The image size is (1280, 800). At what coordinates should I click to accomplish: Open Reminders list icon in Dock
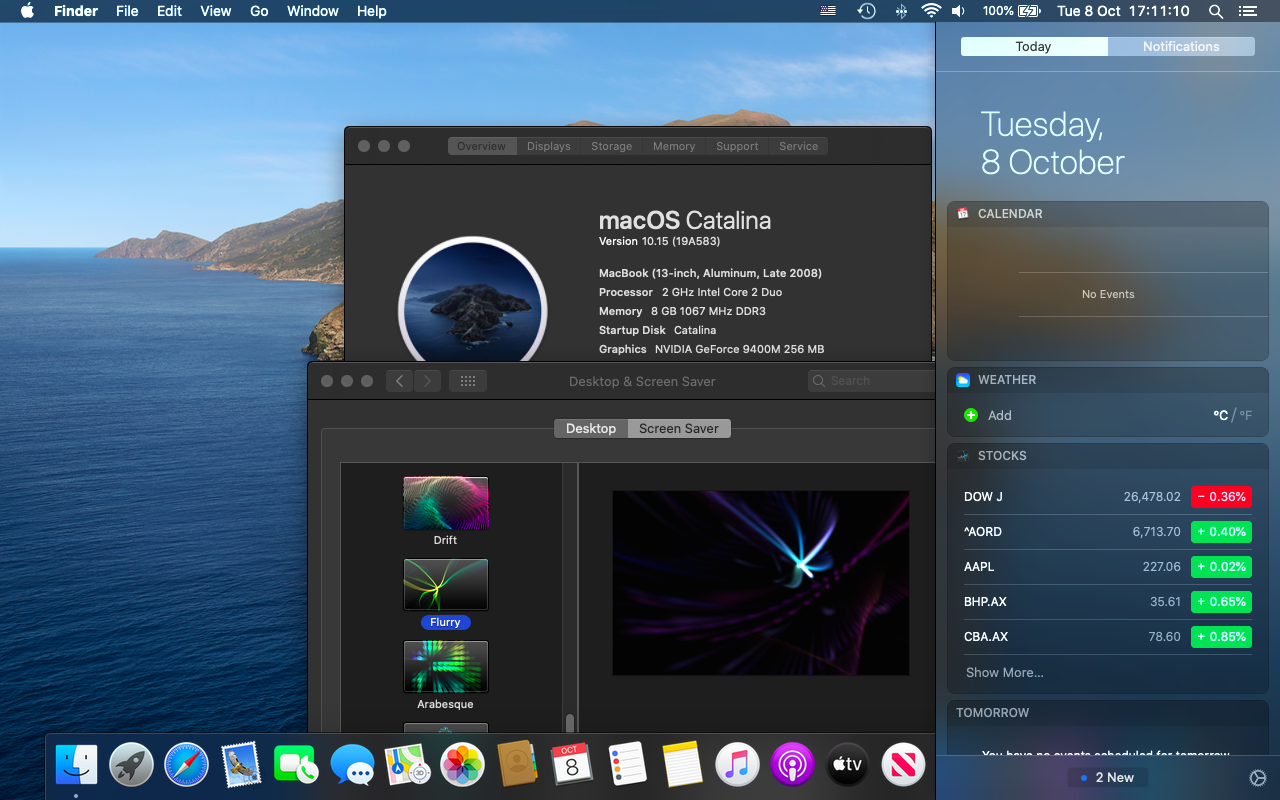point(627,765)
